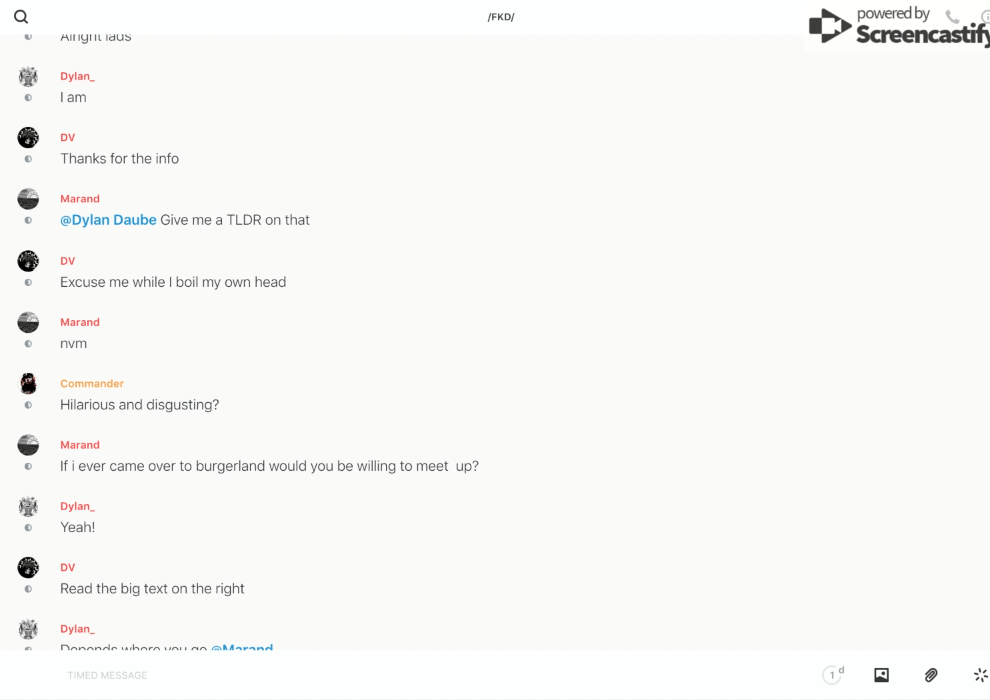Open the Commander sender name
Screen dimensions: 990x700
(x=92, y=384)
